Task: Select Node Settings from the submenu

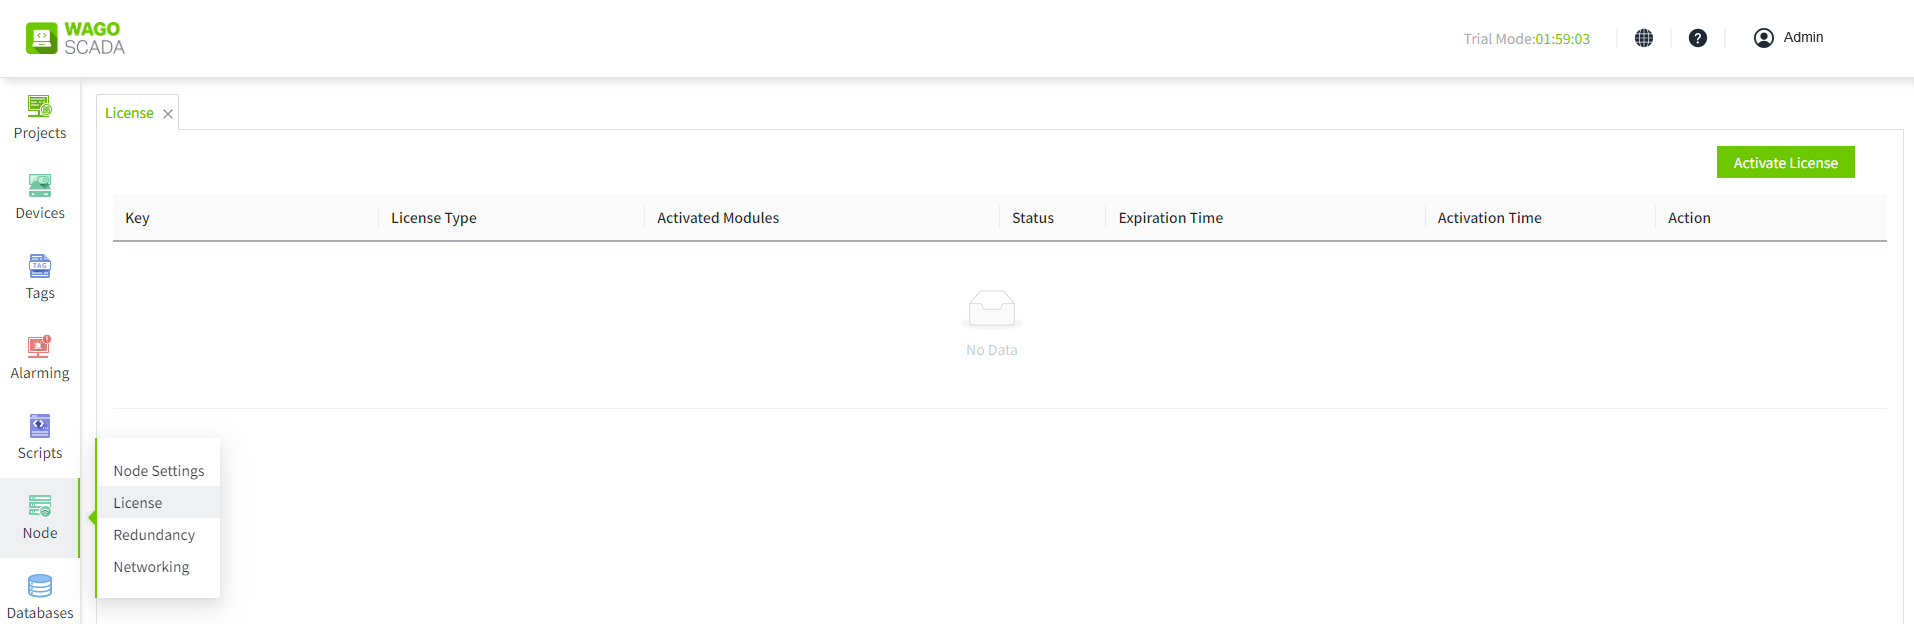Action: (x=159, y=471)
